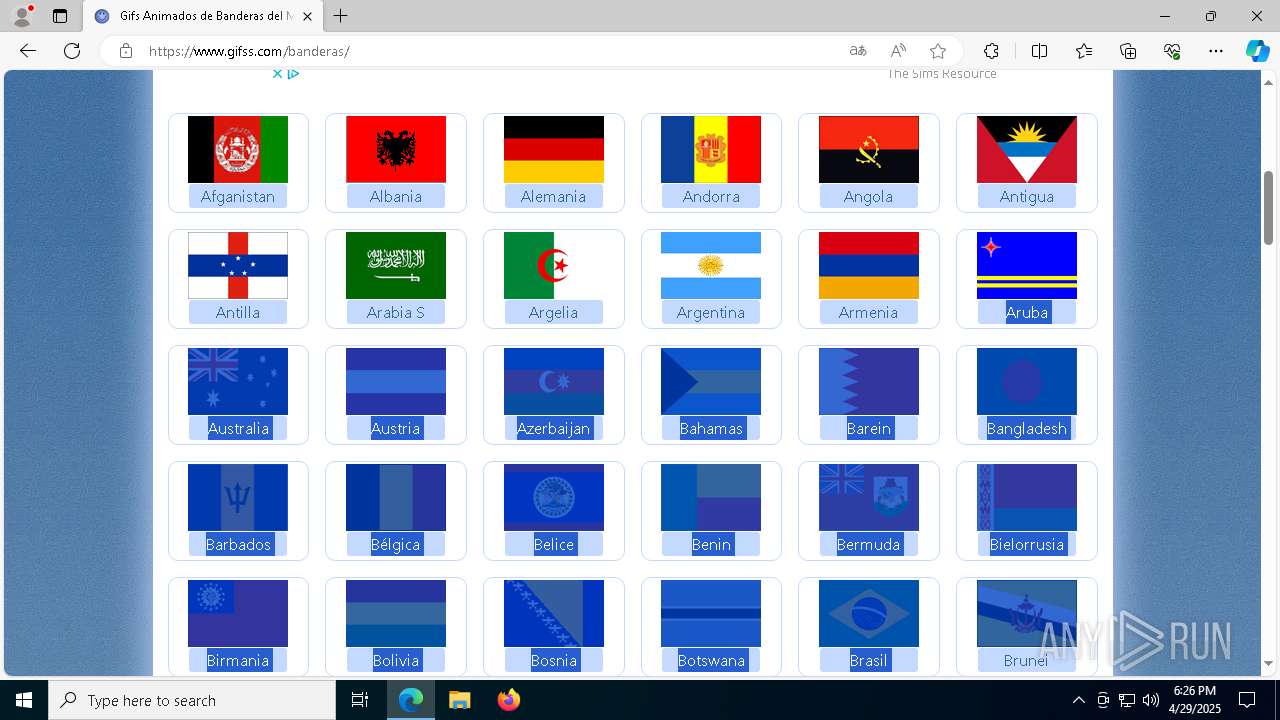1280x720 pixels.
Task: Open the Bangladesh flag image
Action: [x=1027, y=381]
